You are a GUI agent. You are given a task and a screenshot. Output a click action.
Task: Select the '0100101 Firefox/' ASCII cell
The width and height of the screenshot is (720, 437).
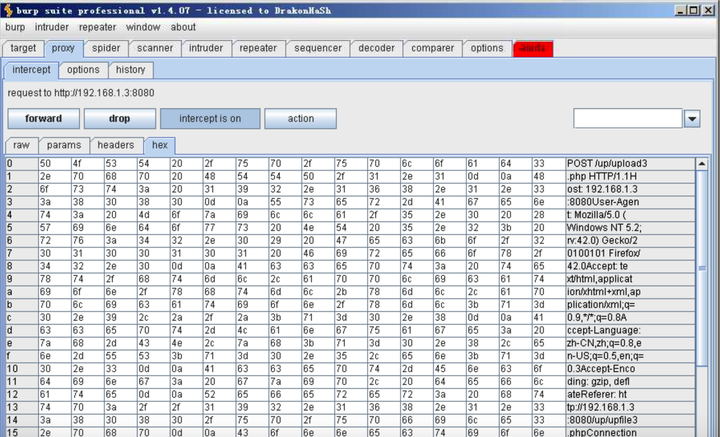coord(630,253)
